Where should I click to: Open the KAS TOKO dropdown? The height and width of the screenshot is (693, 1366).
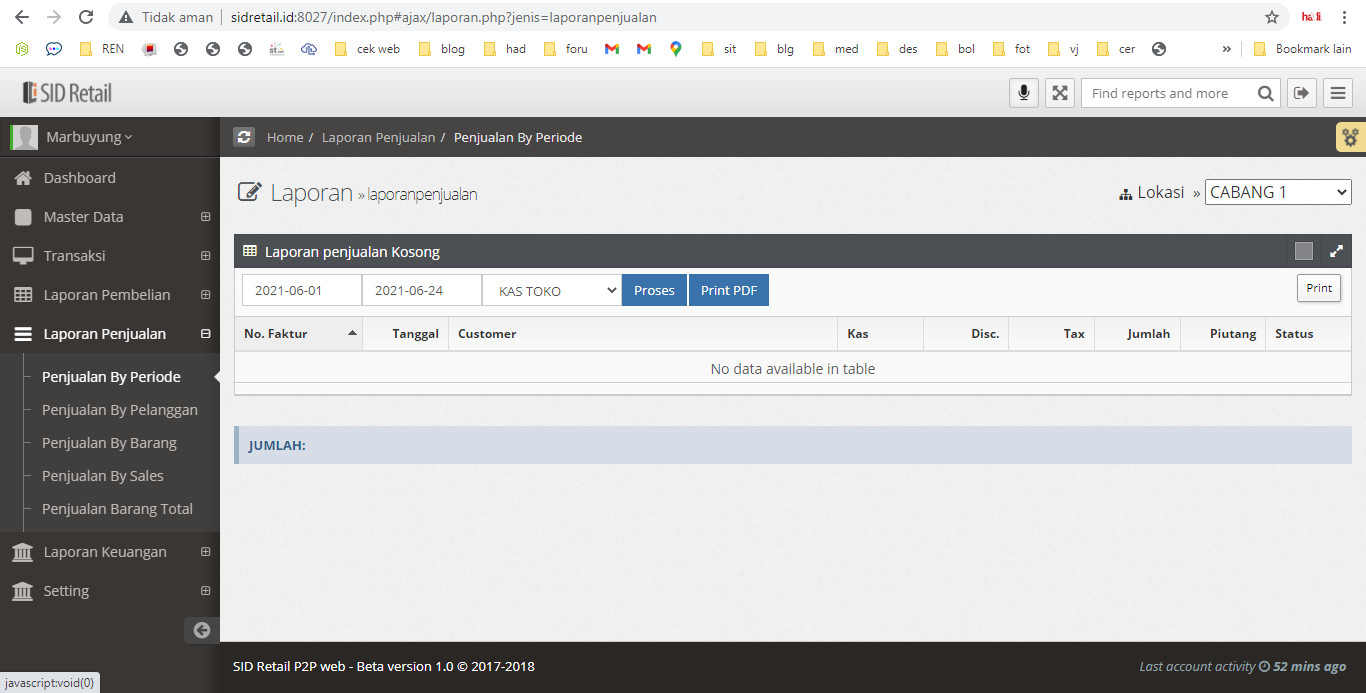552,291
